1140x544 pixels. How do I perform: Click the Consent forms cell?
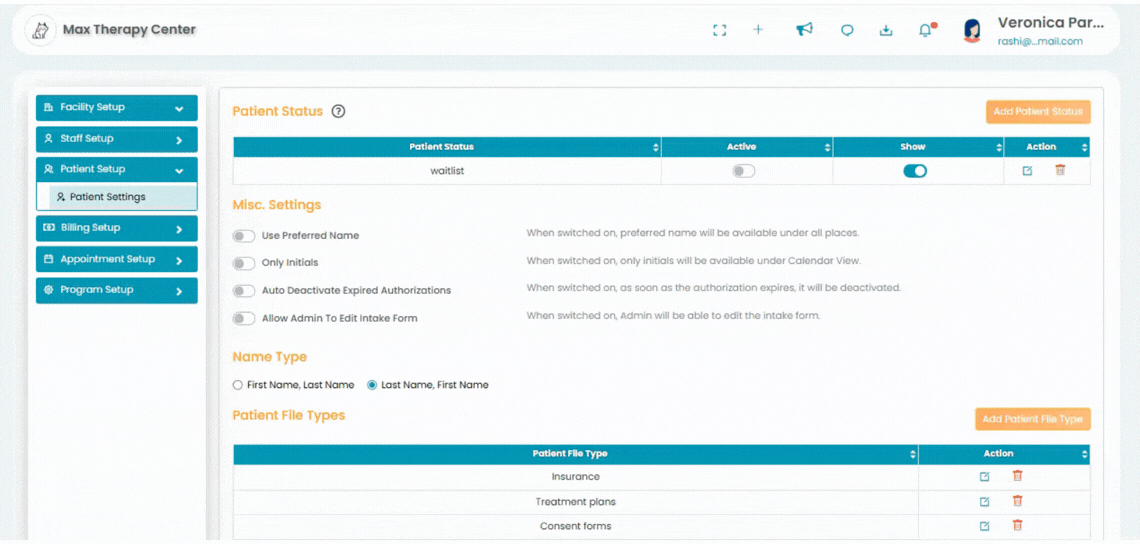(576, 526)
